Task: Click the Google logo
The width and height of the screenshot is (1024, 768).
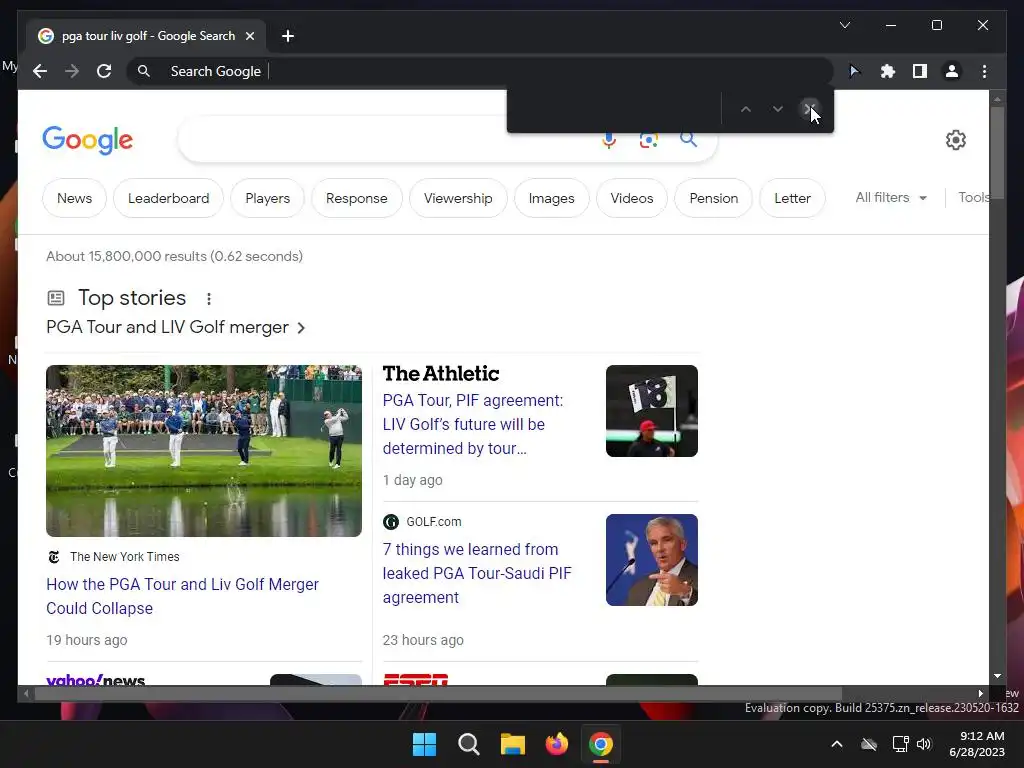Action: pyautogui.click(x=88, y=140)
